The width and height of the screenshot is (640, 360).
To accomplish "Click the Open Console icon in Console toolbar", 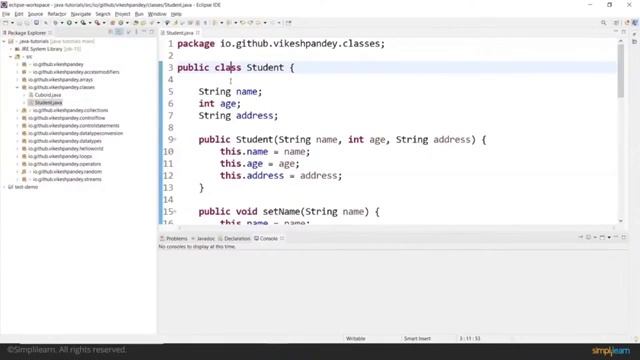I will click(602, 237).
